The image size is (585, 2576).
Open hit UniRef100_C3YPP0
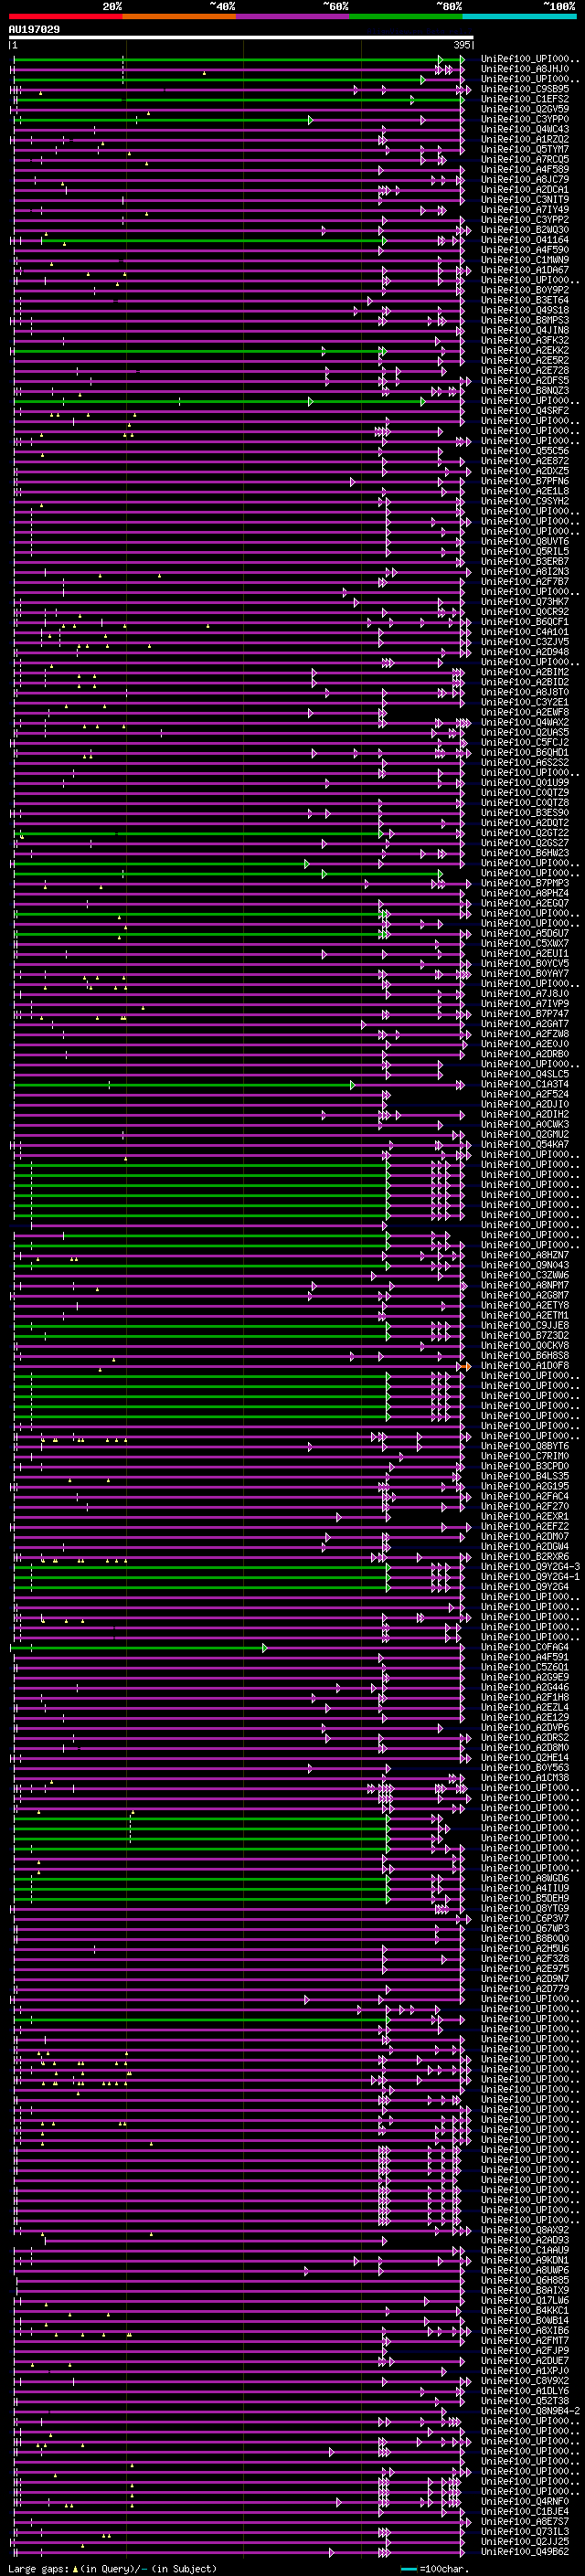(525, 119)
